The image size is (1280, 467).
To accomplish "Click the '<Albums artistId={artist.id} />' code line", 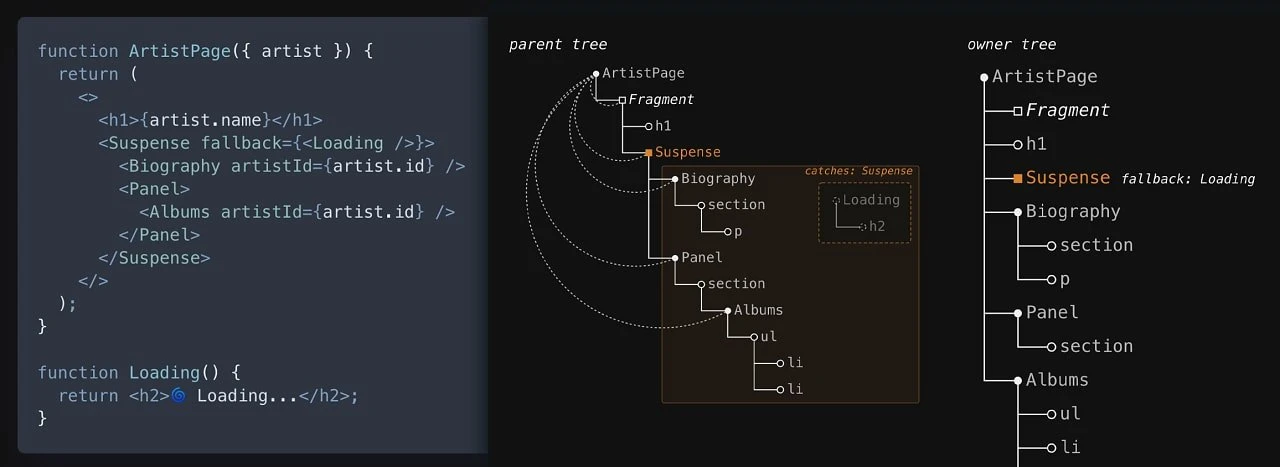I will click(x=297, y=212).
